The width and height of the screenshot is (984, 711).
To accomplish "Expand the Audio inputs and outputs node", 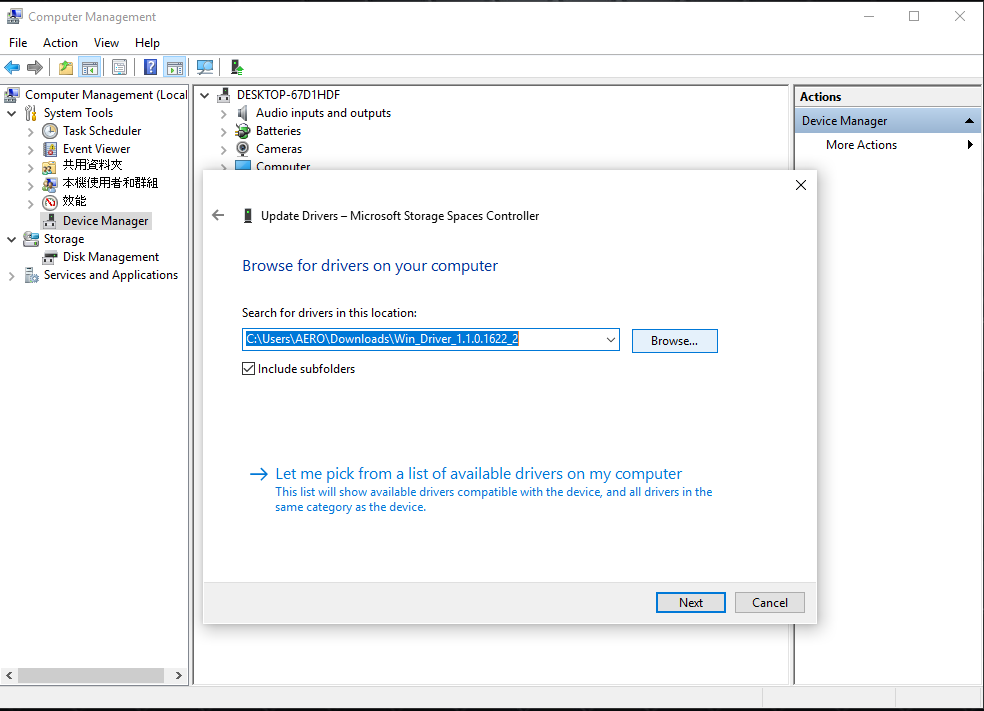I will pyautogui.click(x=223, y=114).
